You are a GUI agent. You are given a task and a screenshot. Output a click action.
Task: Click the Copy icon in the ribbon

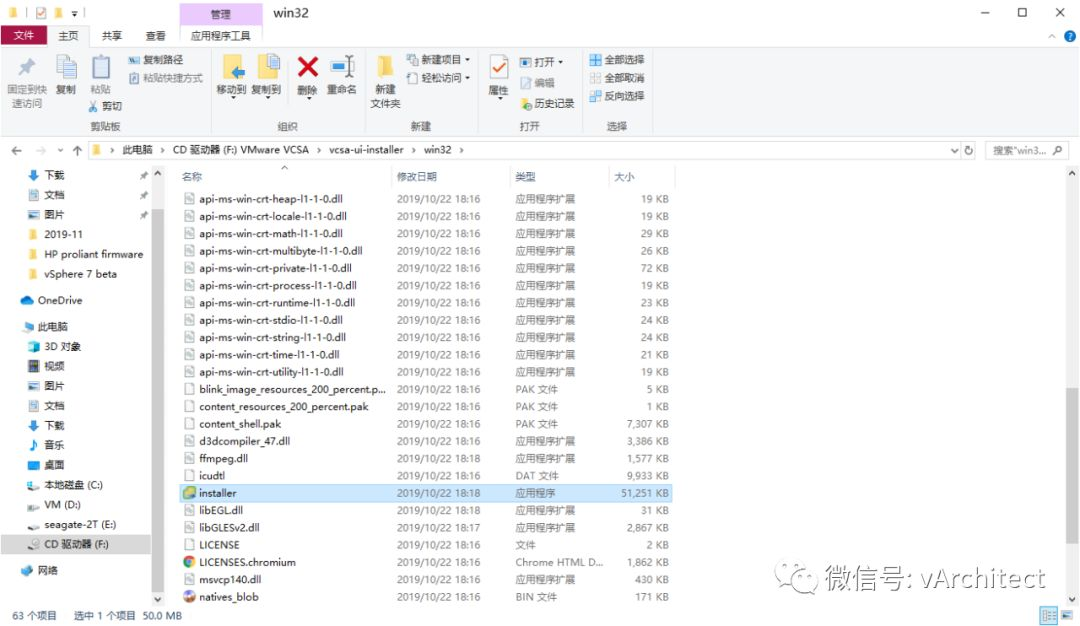tap(66, 67)
